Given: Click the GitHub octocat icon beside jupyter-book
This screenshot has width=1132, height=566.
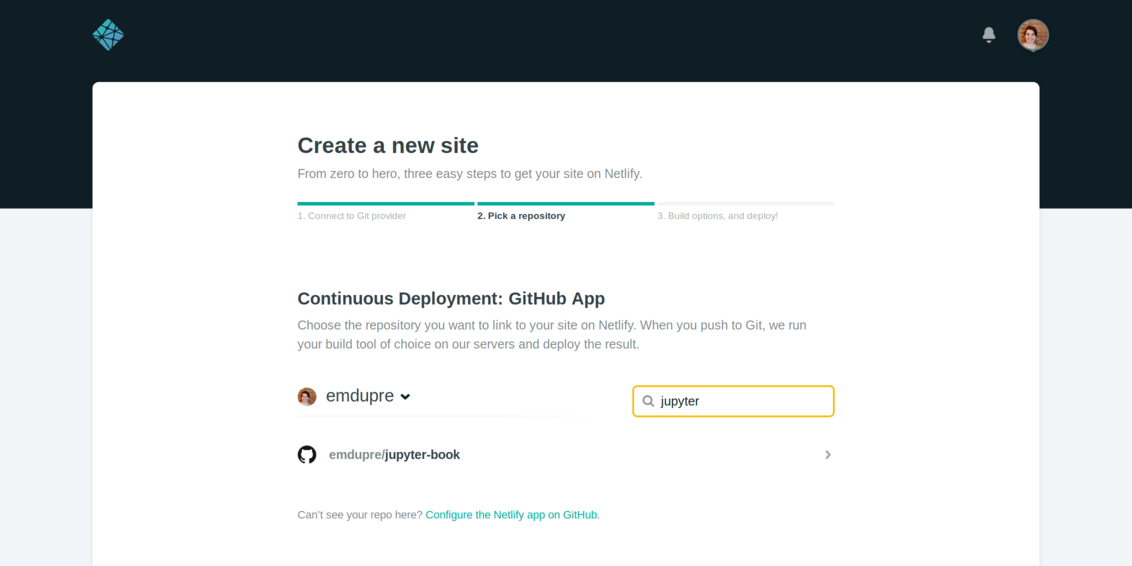Looking at the screenshot, I should pos(307,455).
